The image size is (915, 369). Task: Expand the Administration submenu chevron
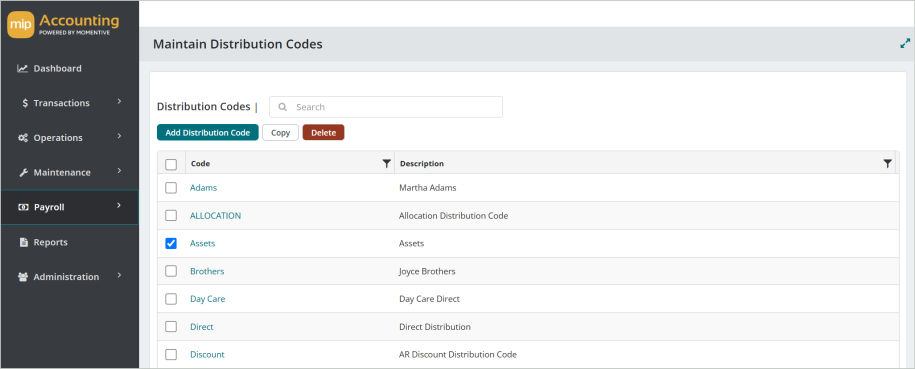point(119,275)
